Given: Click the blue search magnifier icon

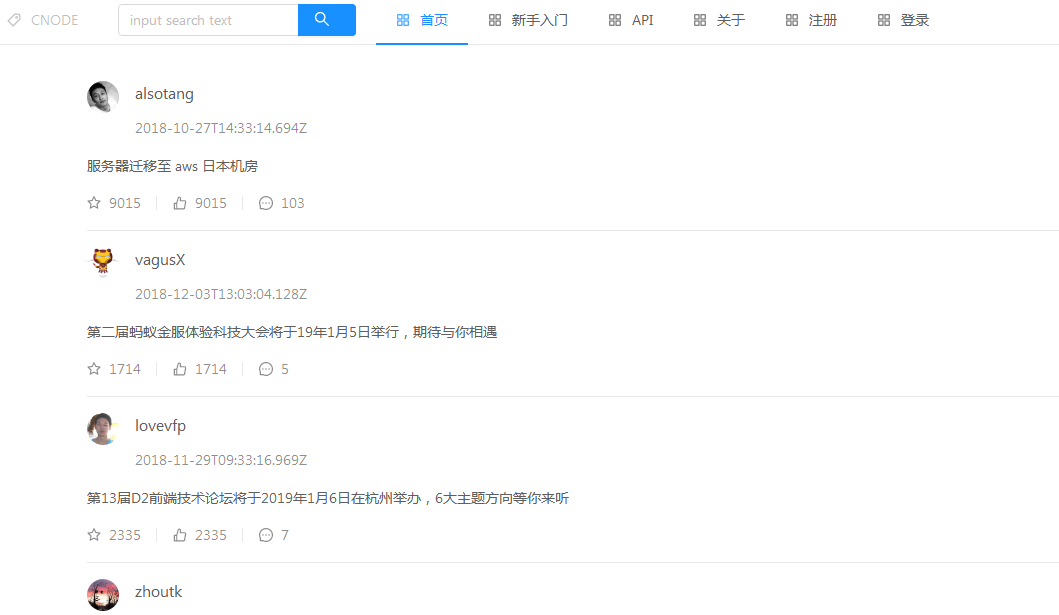Looking at the screenshot, I should [327, 19].
